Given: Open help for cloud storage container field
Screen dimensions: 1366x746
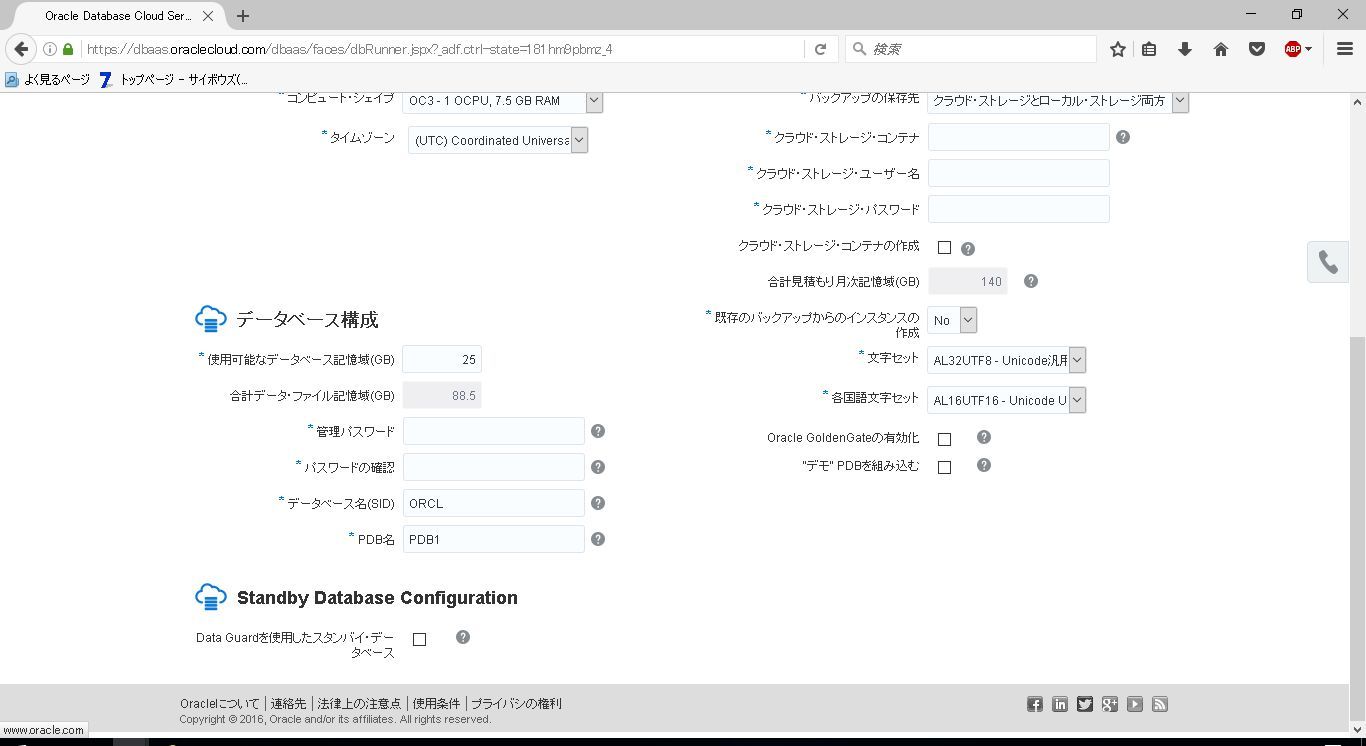Looking at the screenshot, I should click(x=1123, y=137).
